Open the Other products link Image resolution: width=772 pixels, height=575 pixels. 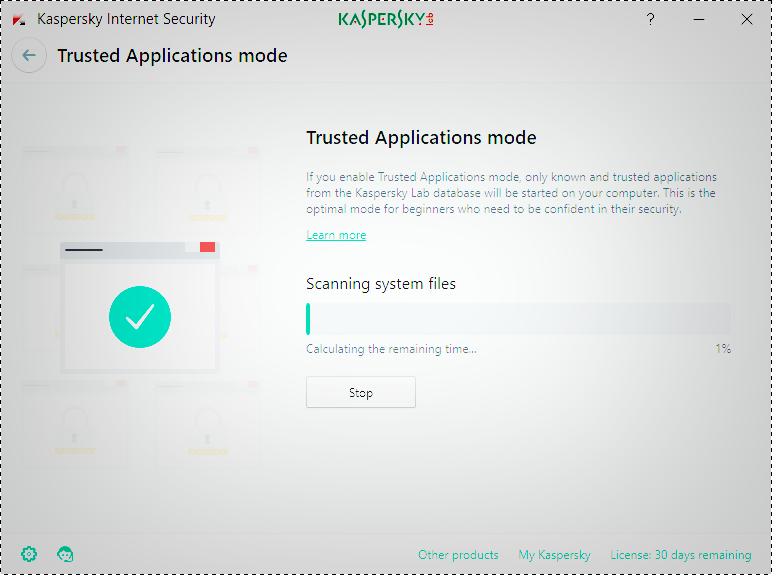pyautogui.click(x=458, y=555)
